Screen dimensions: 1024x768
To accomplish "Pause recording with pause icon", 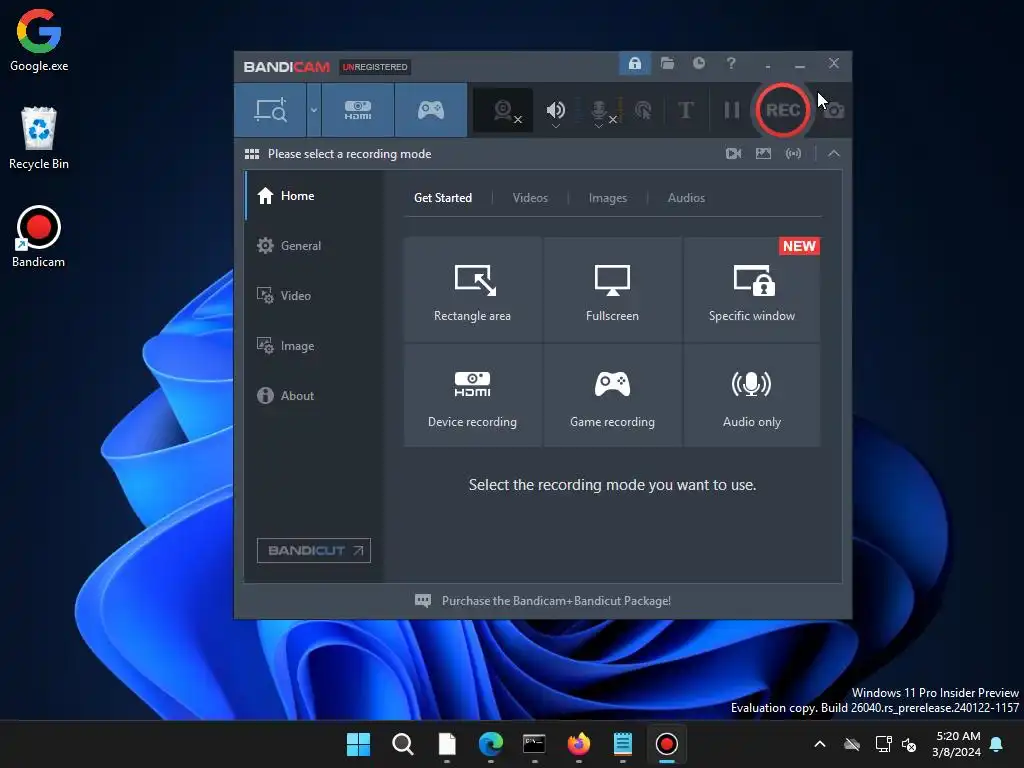I will [x=732, y=110].
